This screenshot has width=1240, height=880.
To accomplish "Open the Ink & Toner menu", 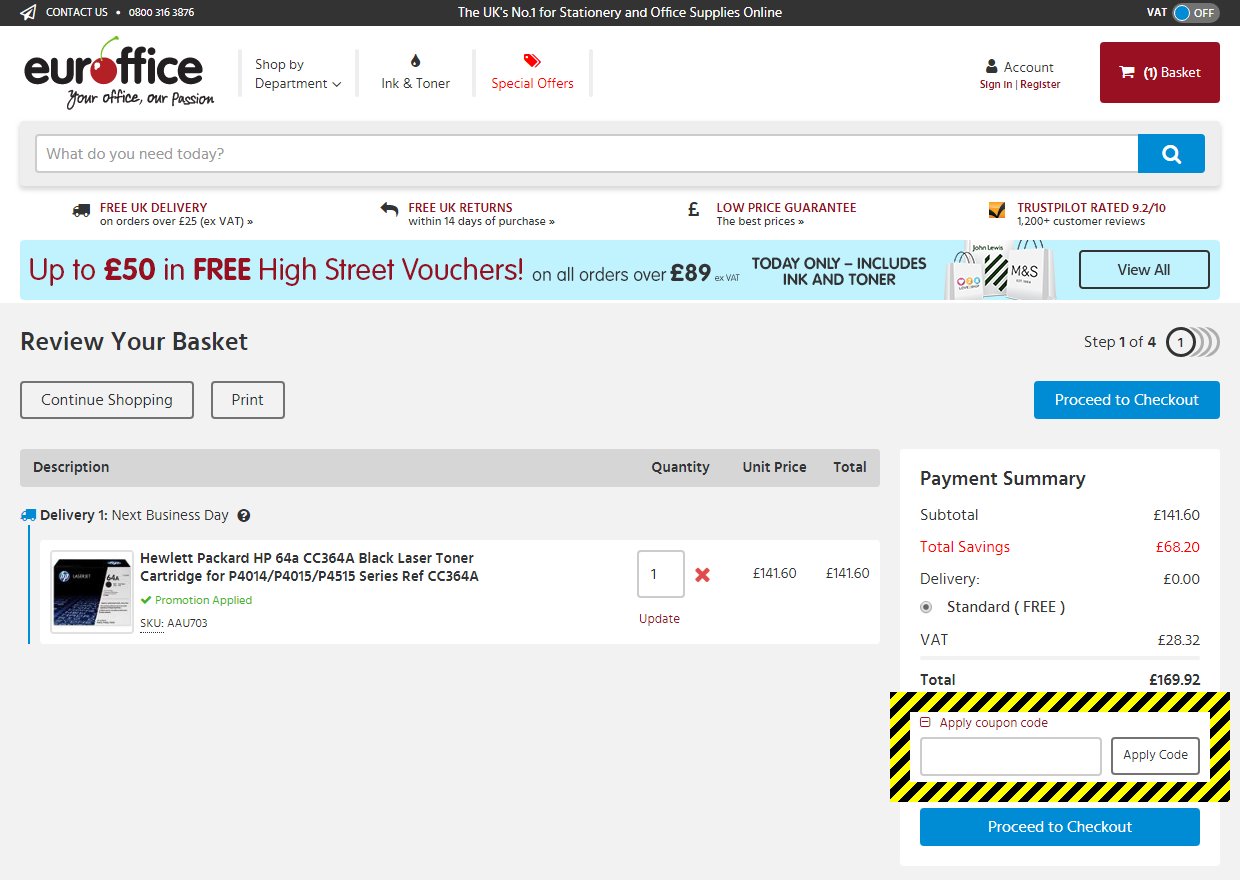I will pyautogui.click(x=416, y=73).
